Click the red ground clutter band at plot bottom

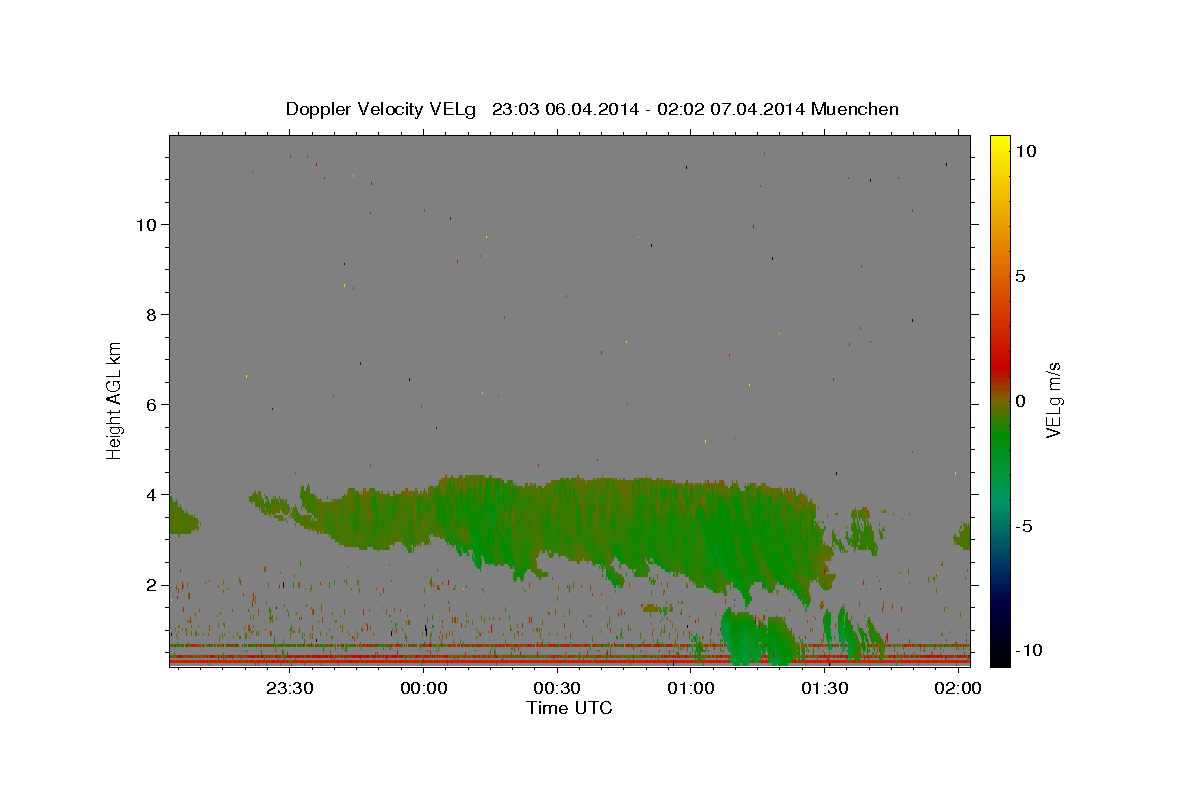[x=569, y=659]
